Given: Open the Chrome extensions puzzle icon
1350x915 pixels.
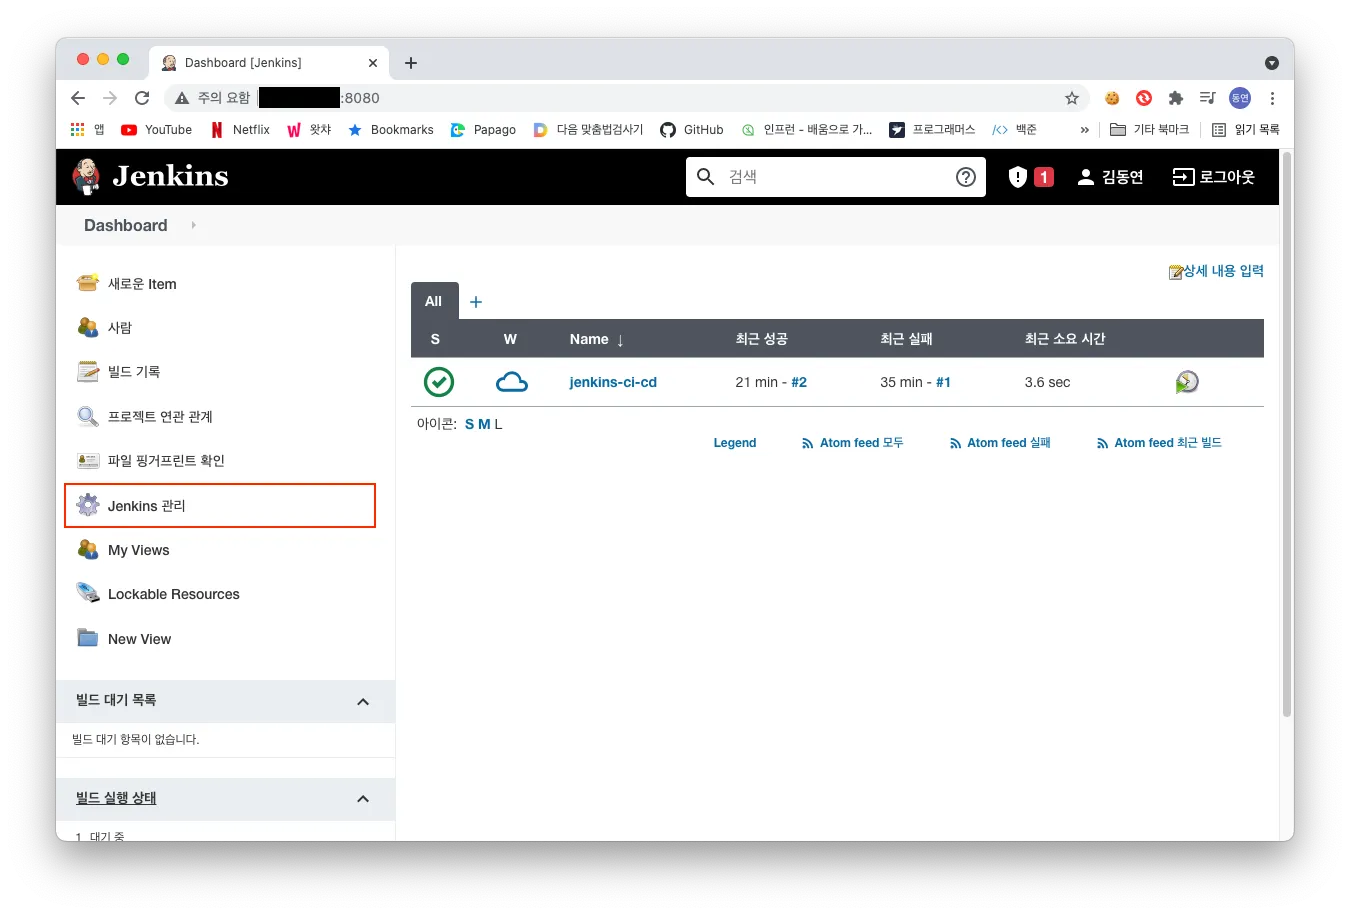Looking at the screenshot, I should pos(1176,98).
